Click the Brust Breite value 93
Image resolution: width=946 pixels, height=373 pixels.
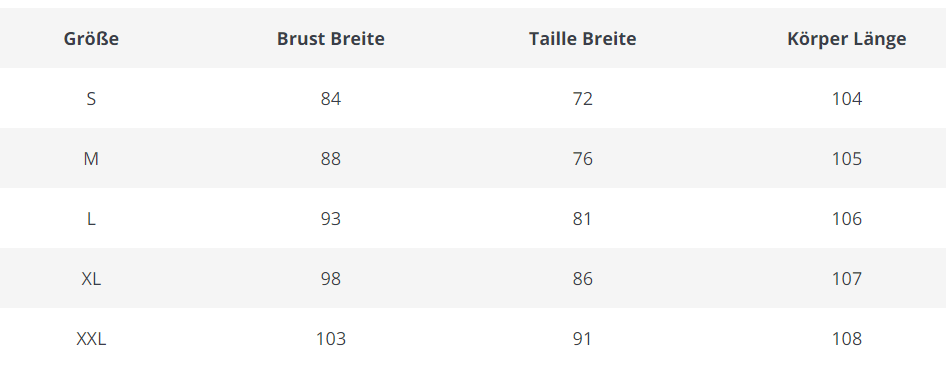331,218
